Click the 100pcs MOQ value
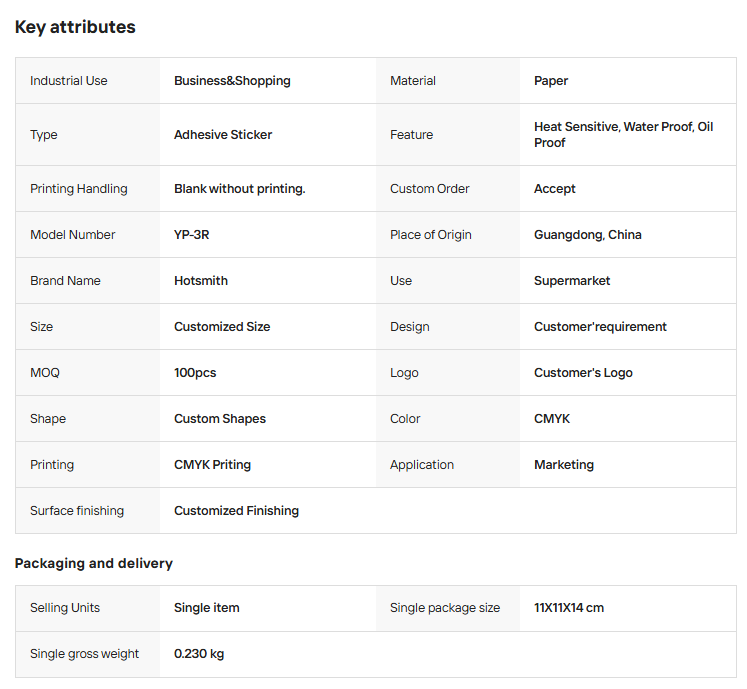Screen dimensions: 747x689 click(x=195, y=373)
